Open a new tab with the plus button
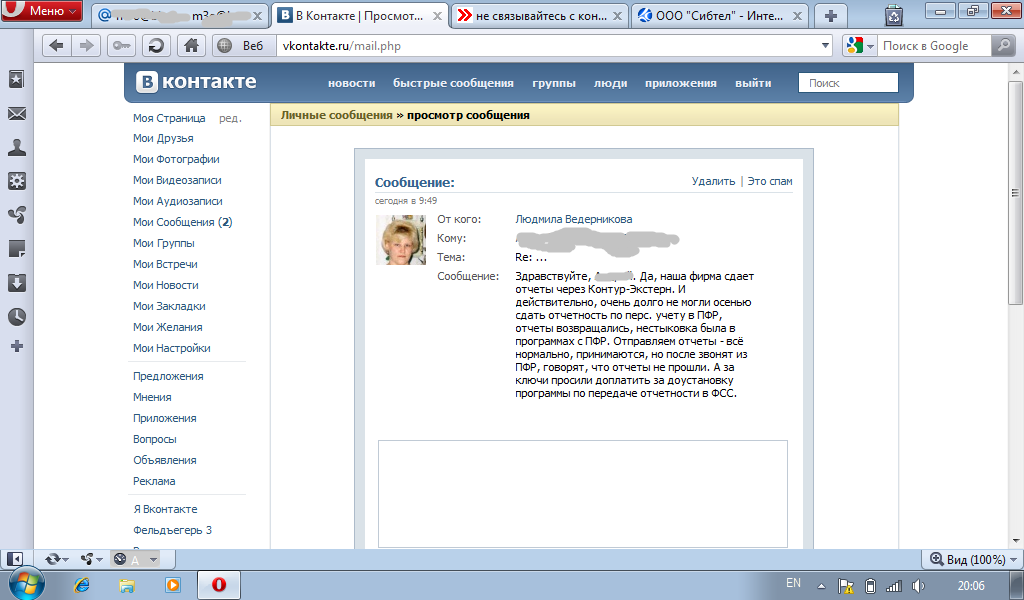This screenshot has width=1024, height=600. coord(830,15)
